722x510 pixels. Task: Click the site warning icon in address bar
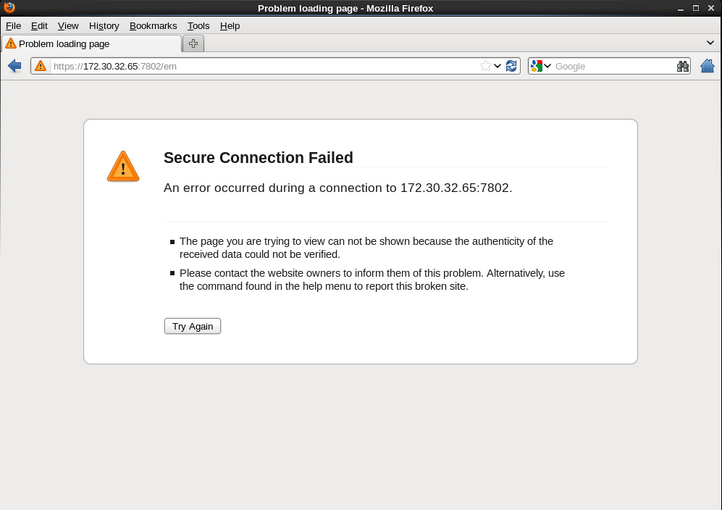[40, 66]
